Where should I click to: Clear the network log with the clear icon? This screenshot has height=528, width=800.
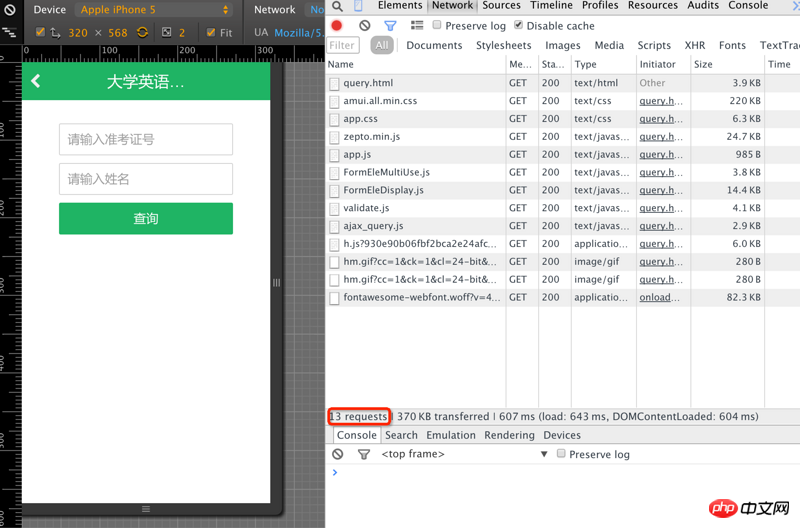(x=364, y=26)
